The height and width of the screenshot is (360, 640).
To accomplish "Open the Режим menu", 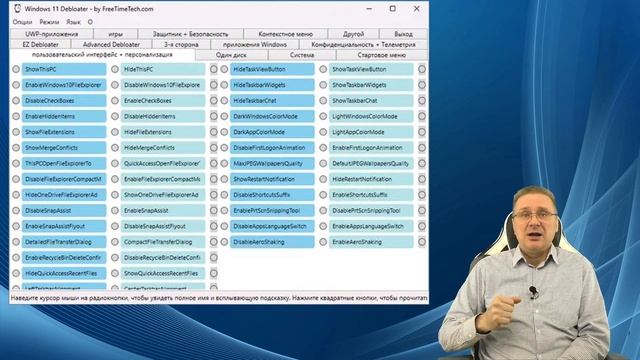I will 49,22.
